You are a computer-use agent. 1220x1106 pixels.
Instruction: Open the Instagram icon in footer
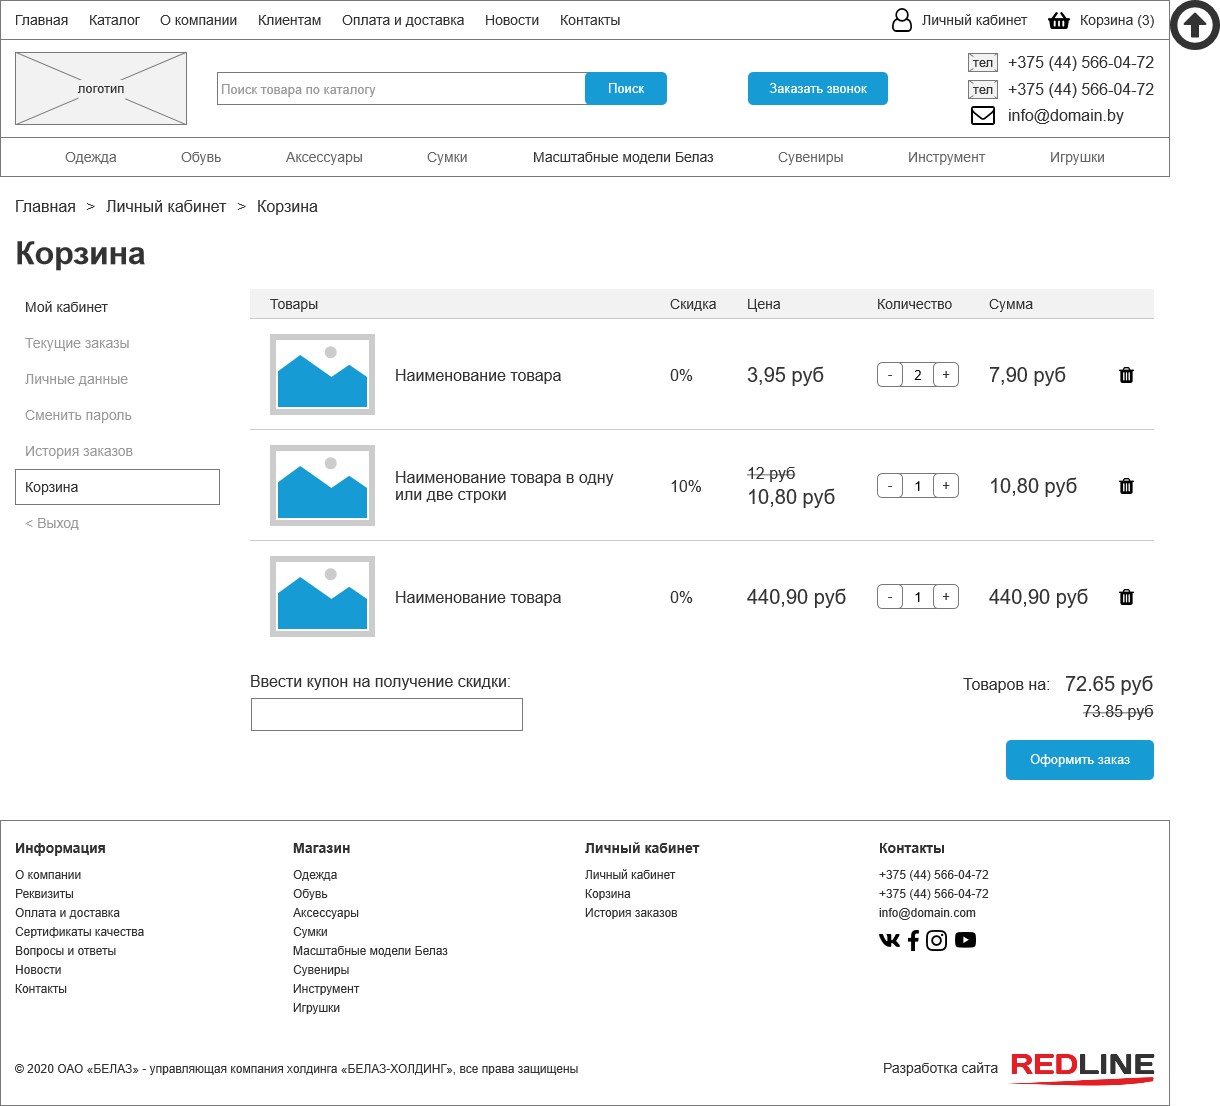(936, 940)
